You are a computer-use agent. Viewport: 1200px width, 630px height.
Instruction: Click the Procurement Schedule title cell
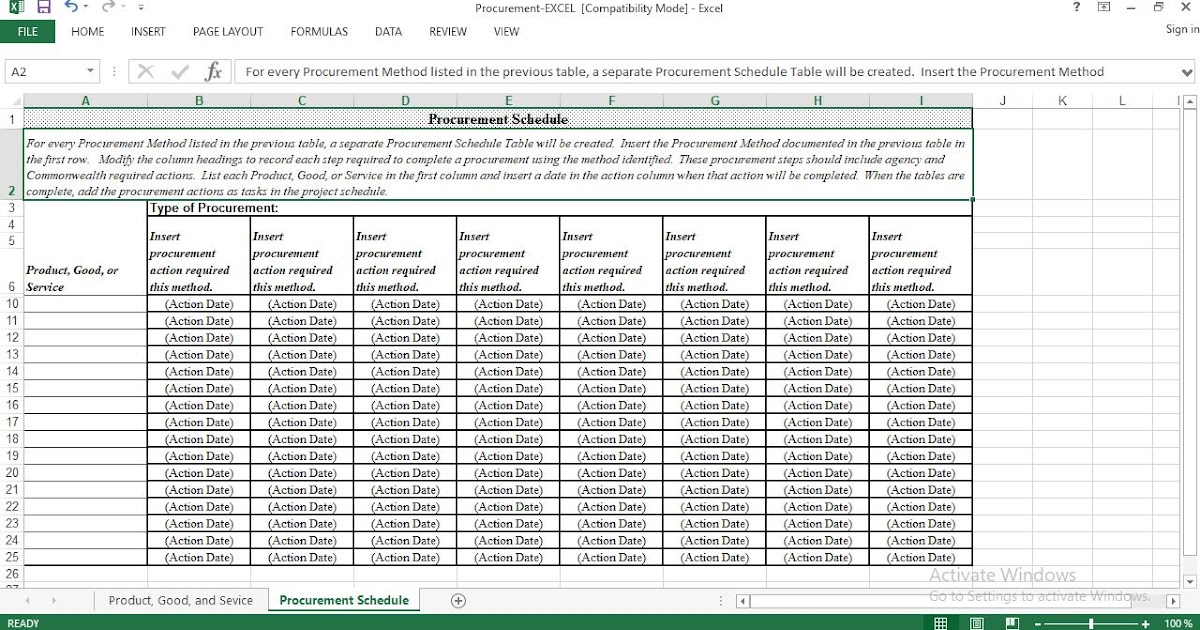coord(498,119)
